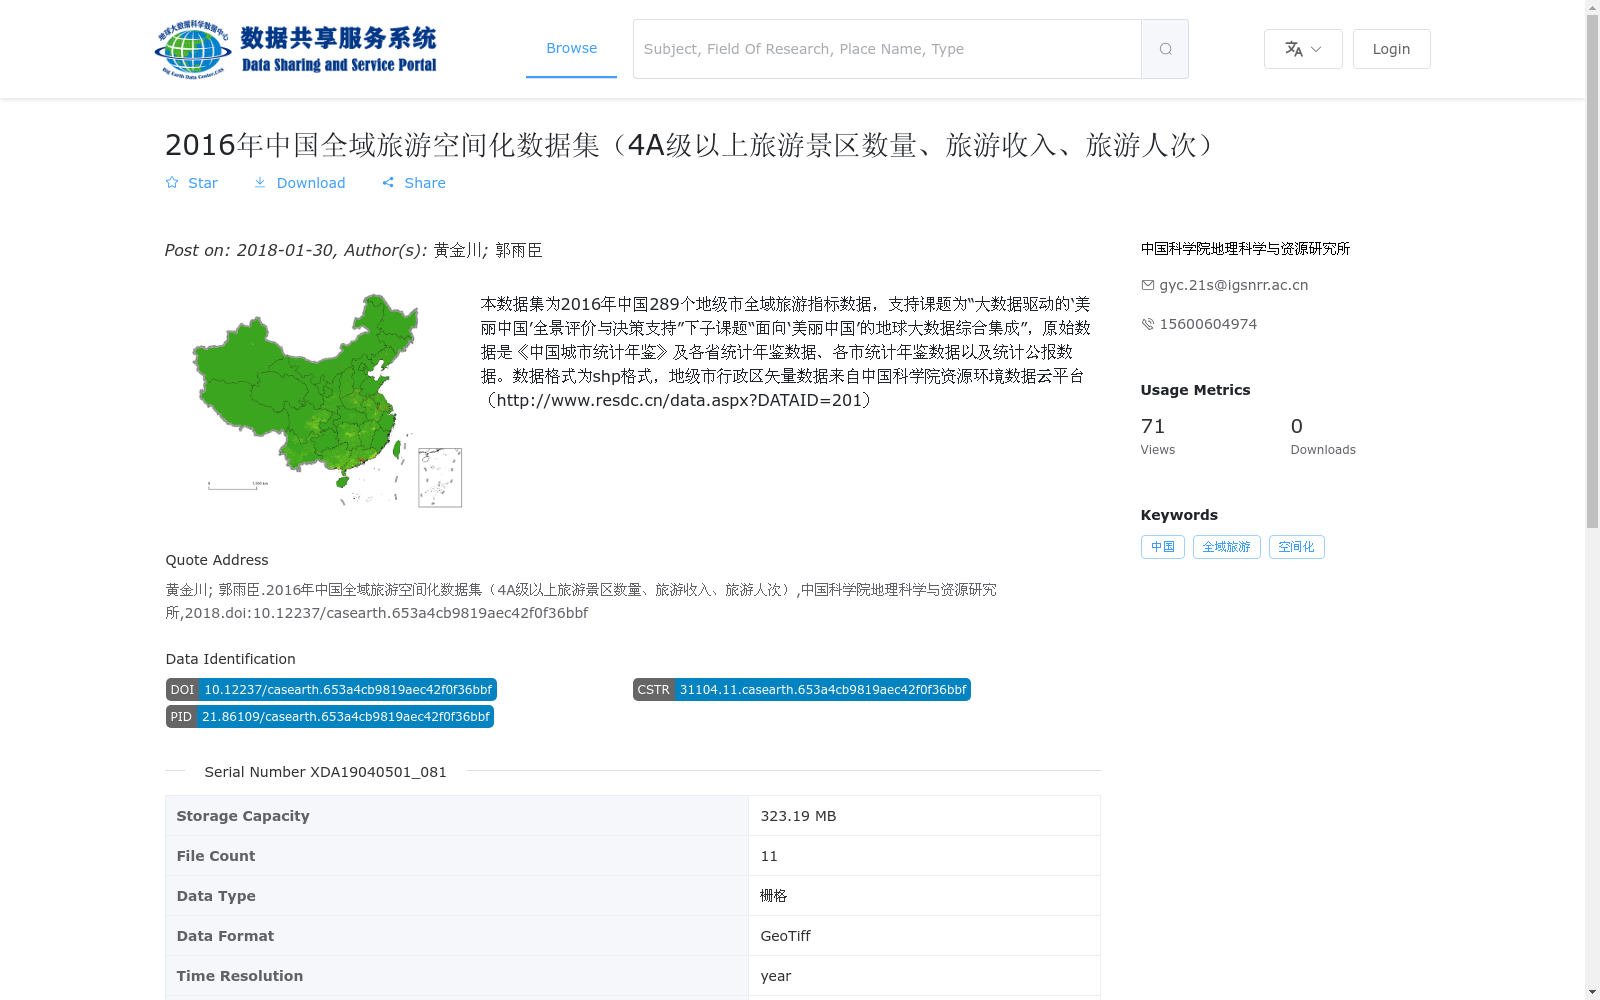This screenshot has width=1600, height=1000.
Task: Select the 全域旅游 keyword tag
Action: point(1227,547)
